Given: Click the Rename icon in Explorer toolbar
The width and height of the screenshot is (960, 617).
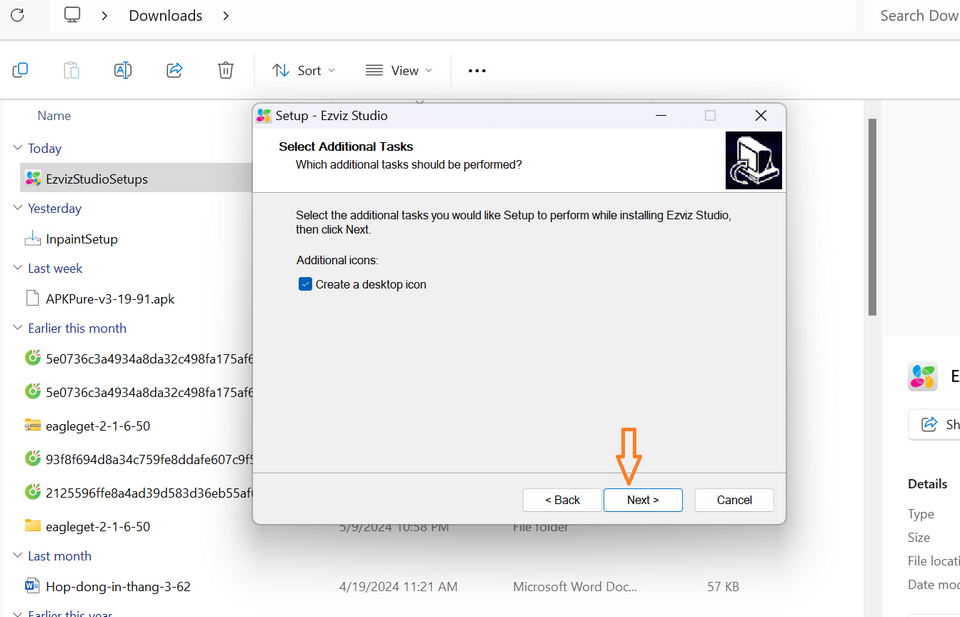Looking at the screenshot, I should click(123, 70).
